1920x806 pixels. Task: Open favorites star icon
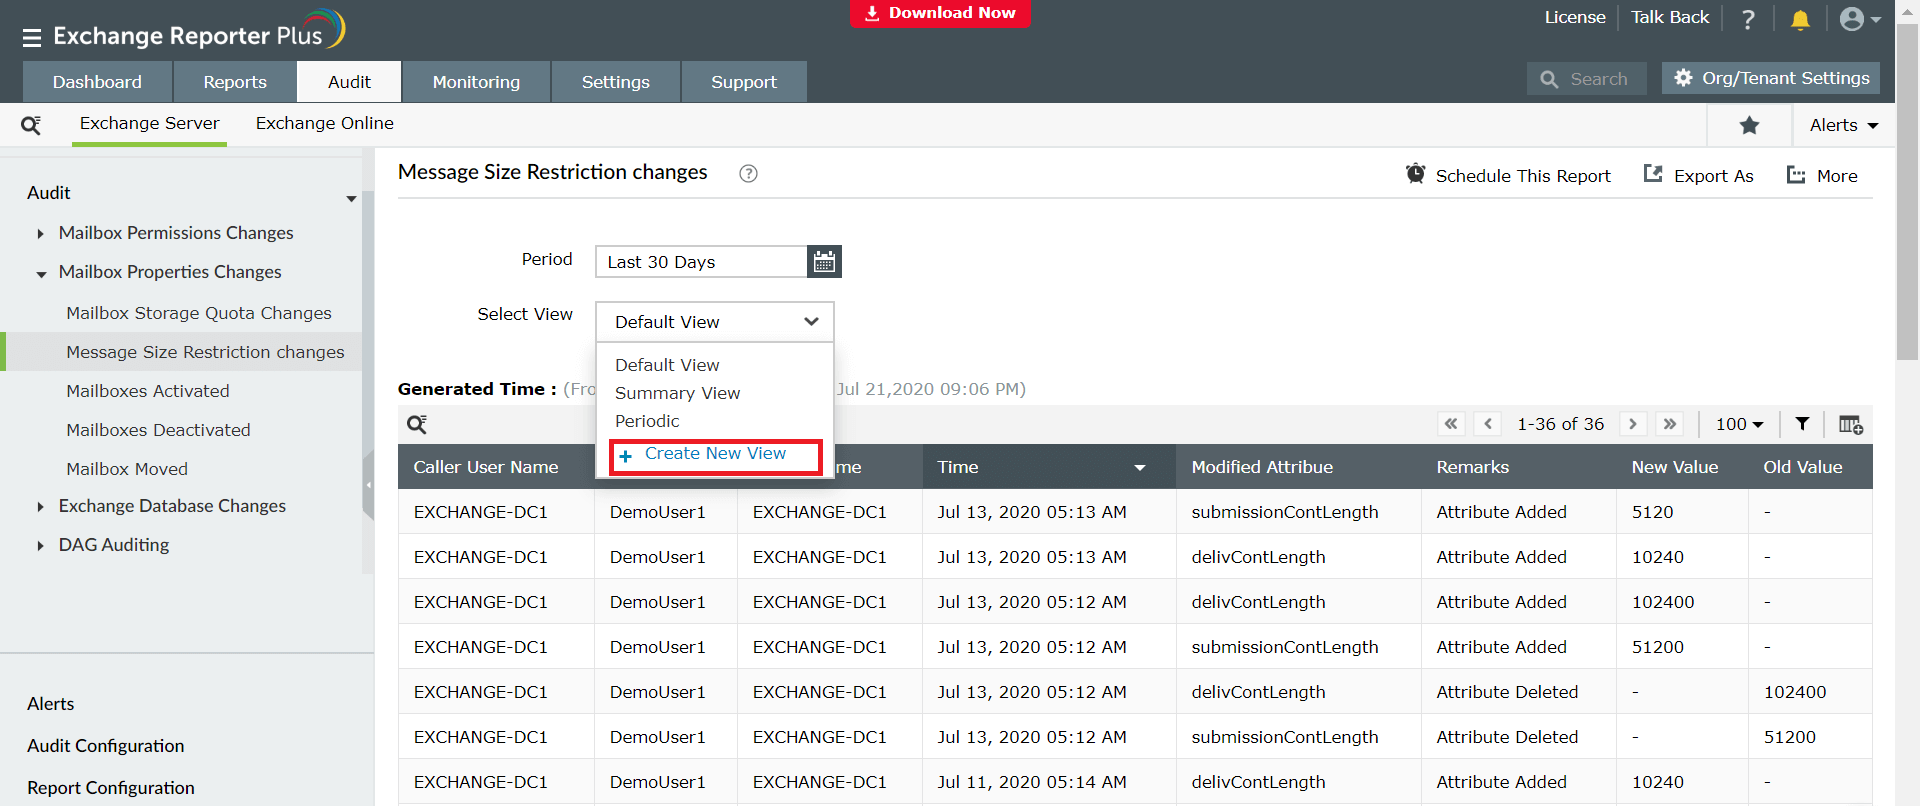tap(1749, 125)
